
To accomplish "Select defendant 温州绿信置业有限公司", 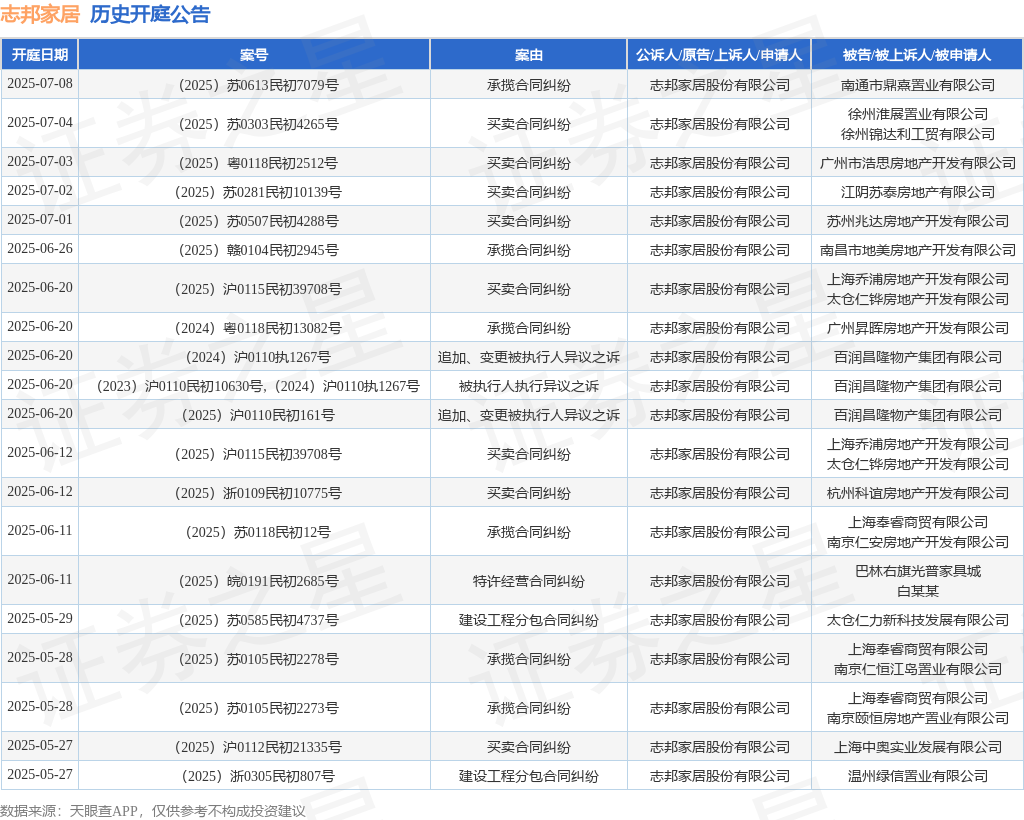I will [918, 776].
